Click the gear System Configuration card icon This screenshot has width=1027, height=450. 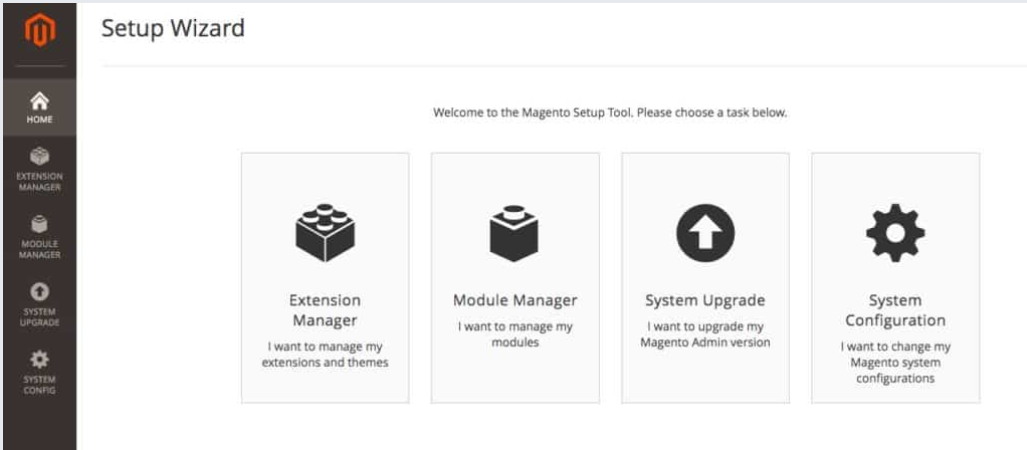coord(895,233)
